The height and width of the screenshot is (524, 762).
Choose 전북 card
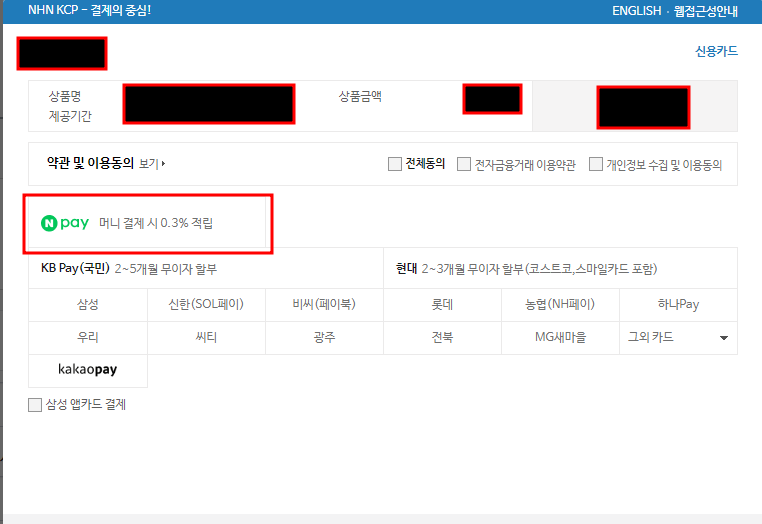point(442,337)
